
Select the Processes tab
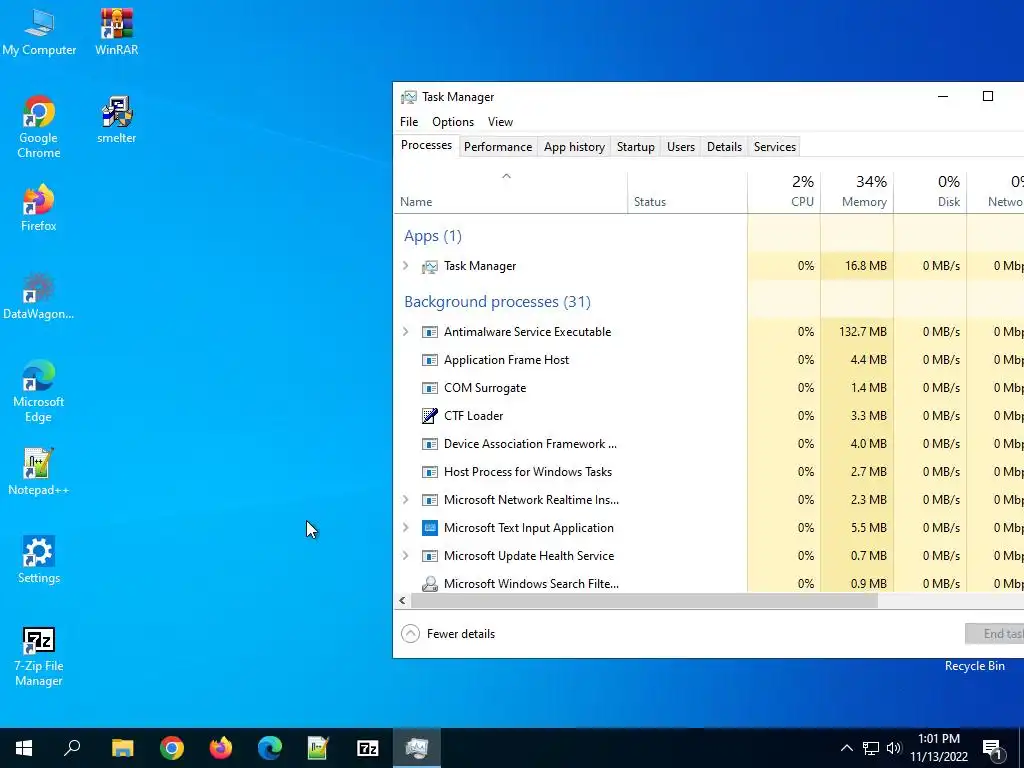[x=426, y=145]
